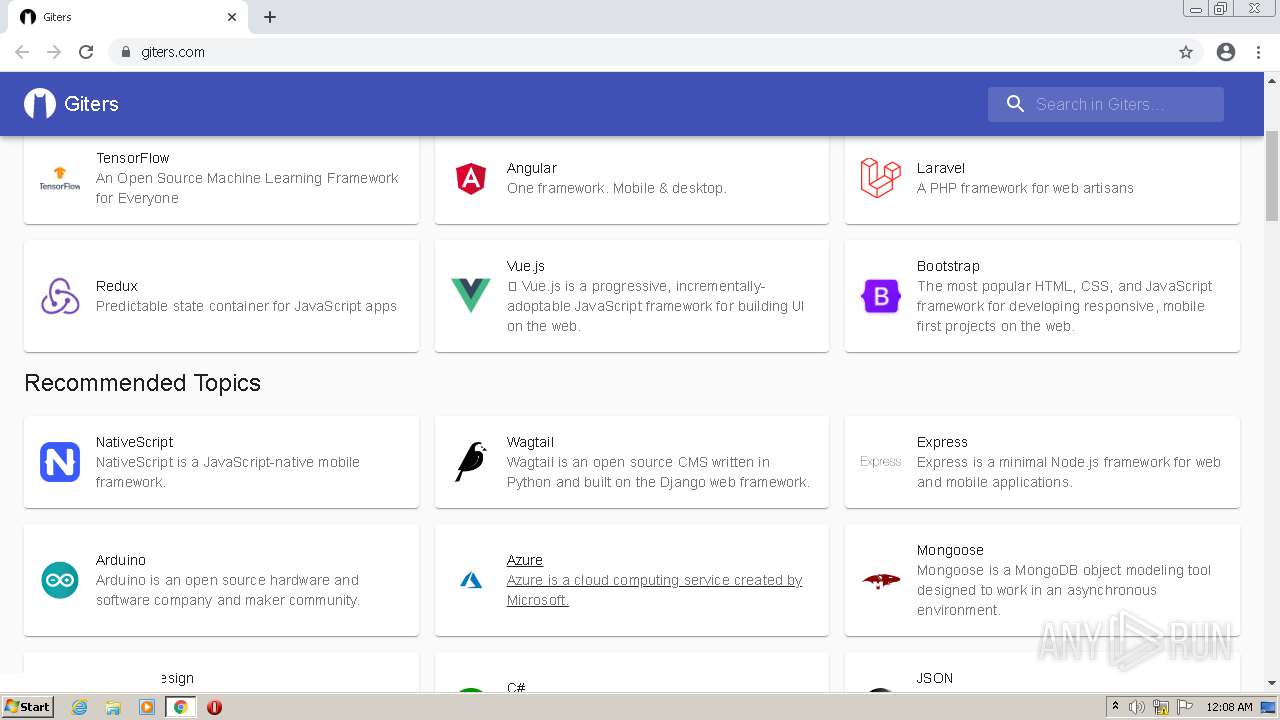The width and height of the screenshot is (1280, 720).
Task: Click the search magnifier icon
Action: point(1015,104)
